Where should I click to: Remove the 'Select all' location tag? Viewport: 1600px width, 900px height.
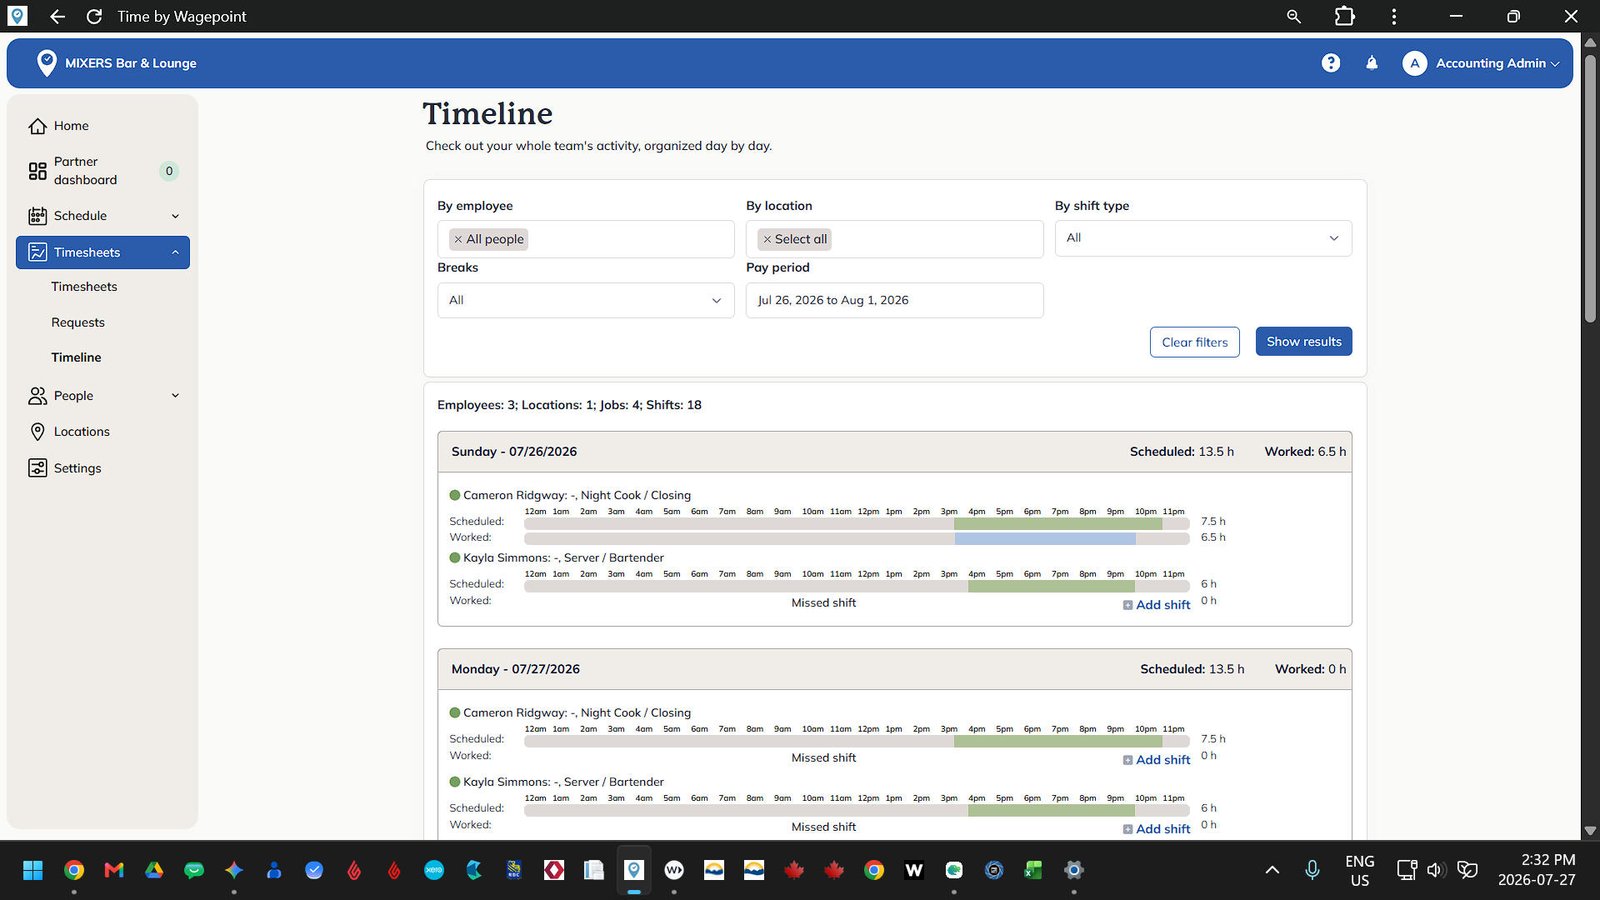point(767,239)
